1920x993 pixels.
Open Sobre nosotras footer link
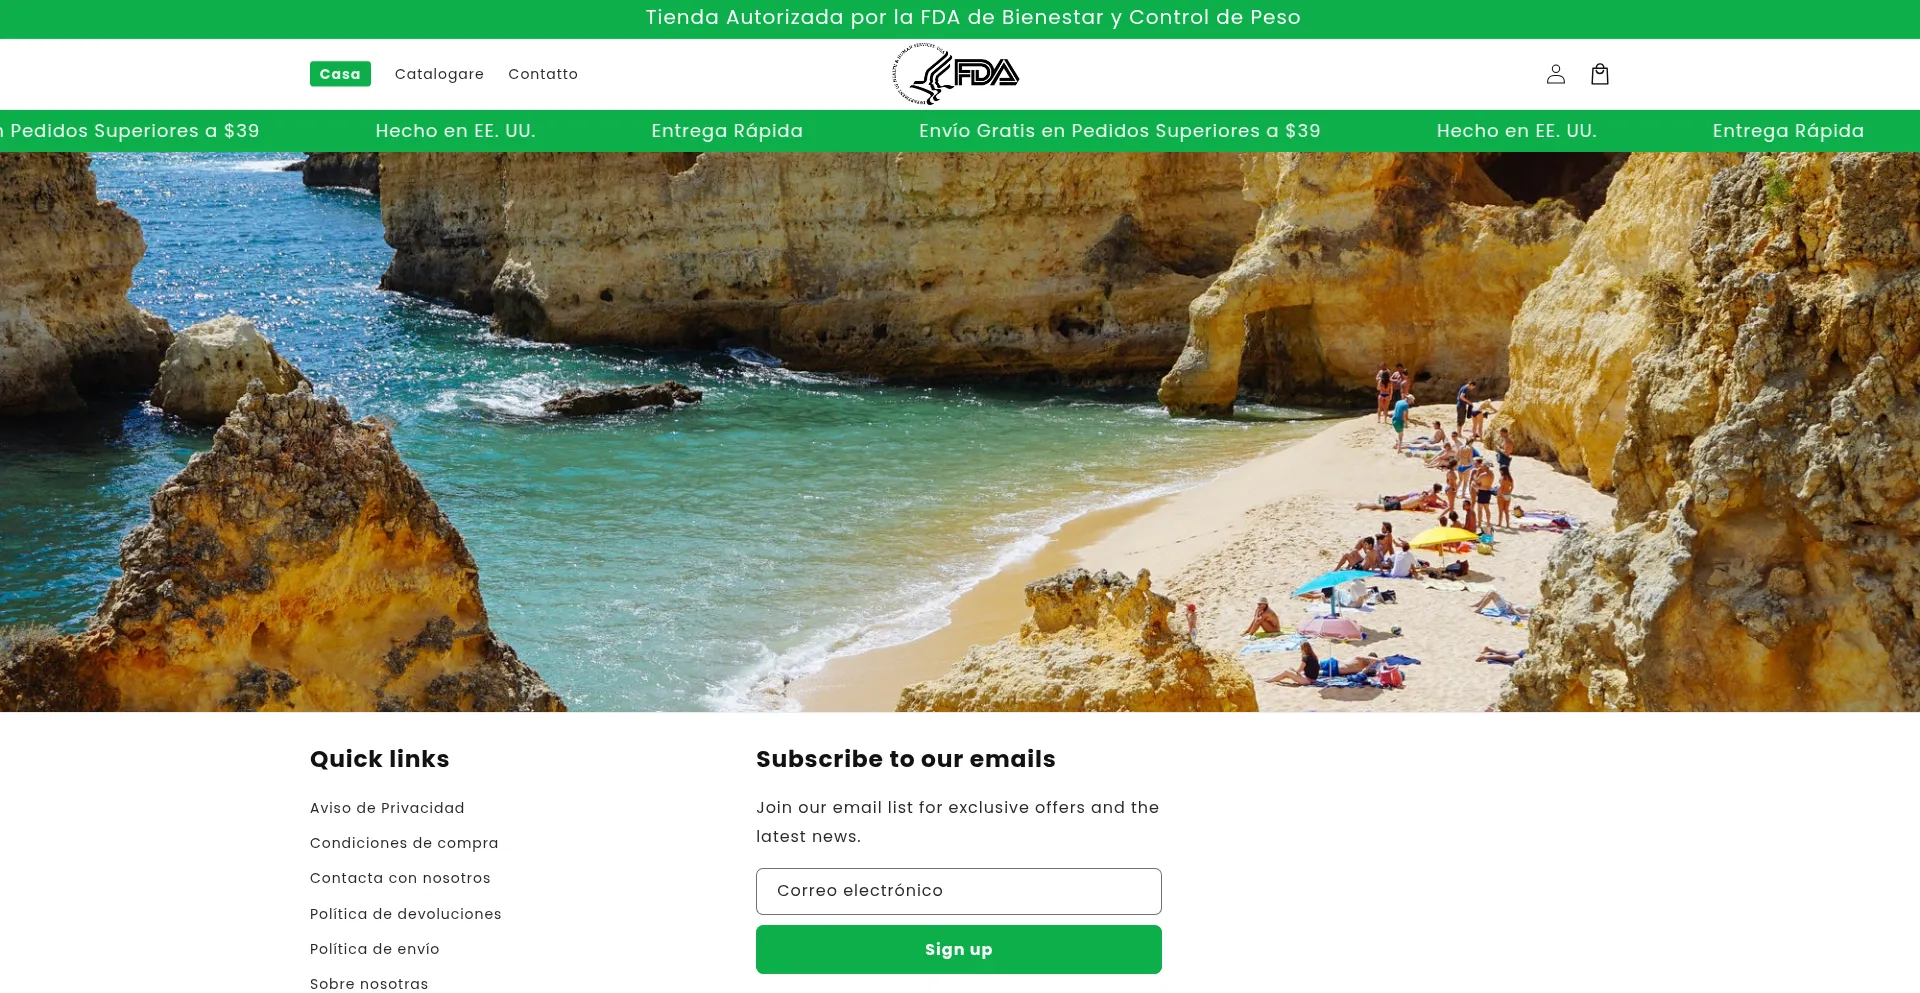(369, 984)
